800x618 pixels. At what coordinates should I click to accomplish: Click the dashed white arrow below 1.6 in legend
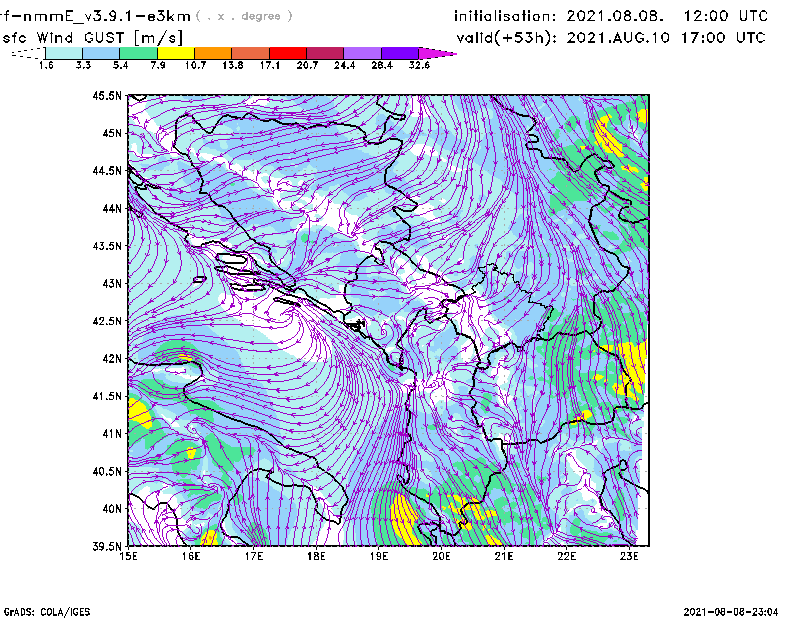coord(28,53)
